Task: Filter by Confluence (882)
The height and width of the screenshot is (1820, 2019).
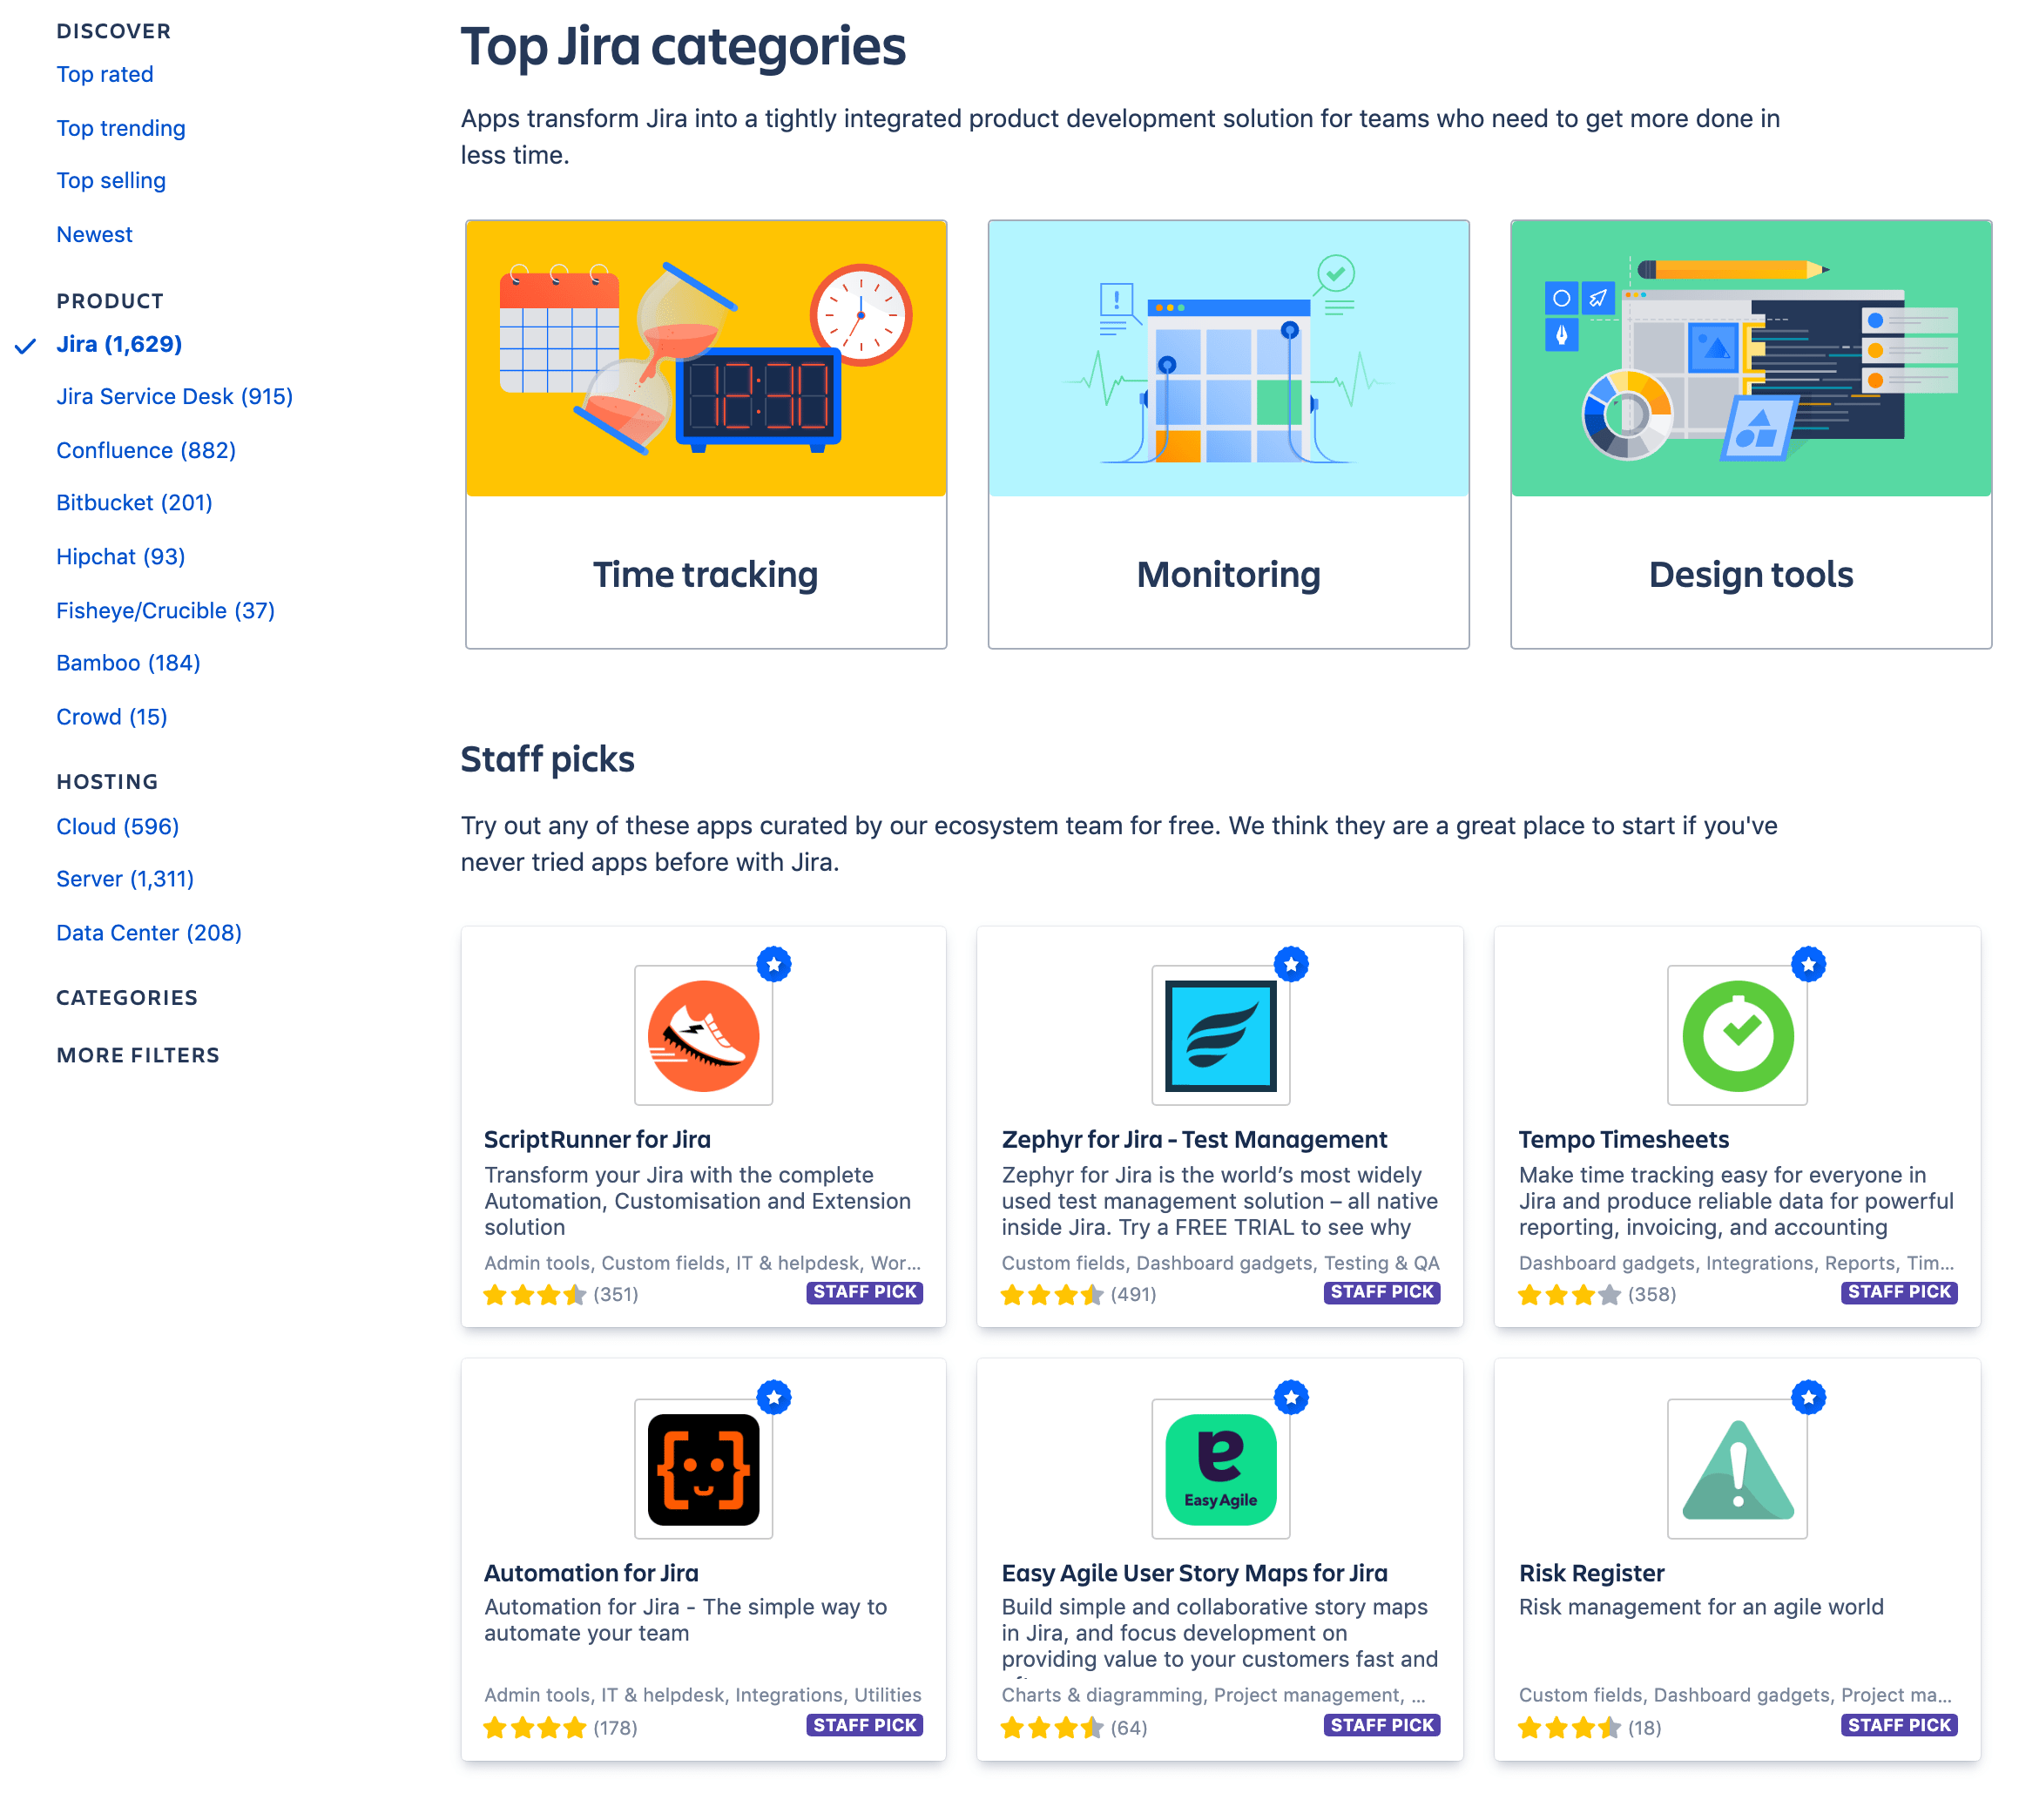Action: (x=146, y=451)
